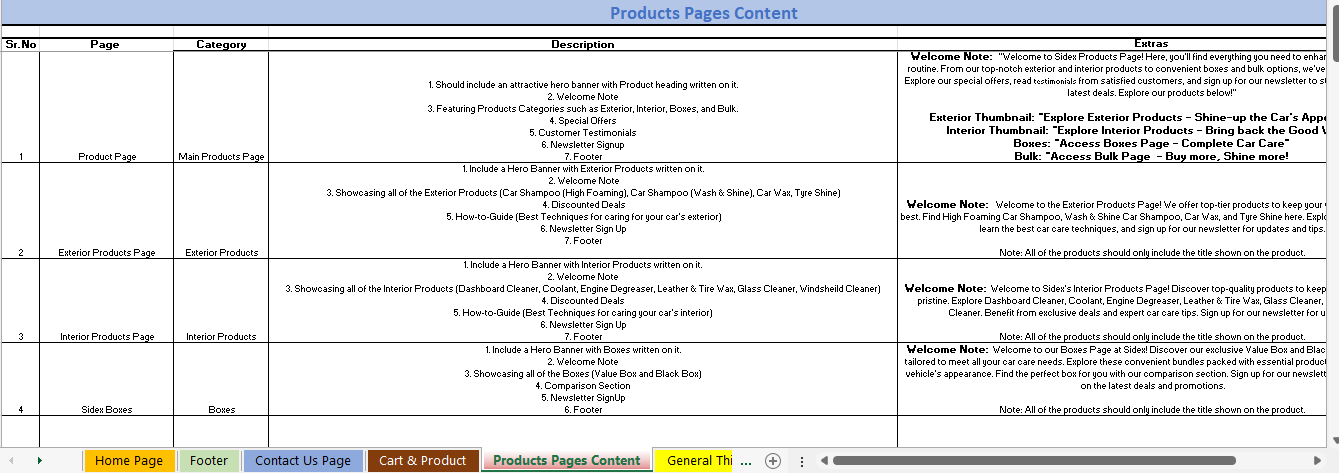Image resolution: width=1339 pixels, height=473 pixels.
Task: Click the horizontal scrollbar right arrow
Action: (1317, 461)
